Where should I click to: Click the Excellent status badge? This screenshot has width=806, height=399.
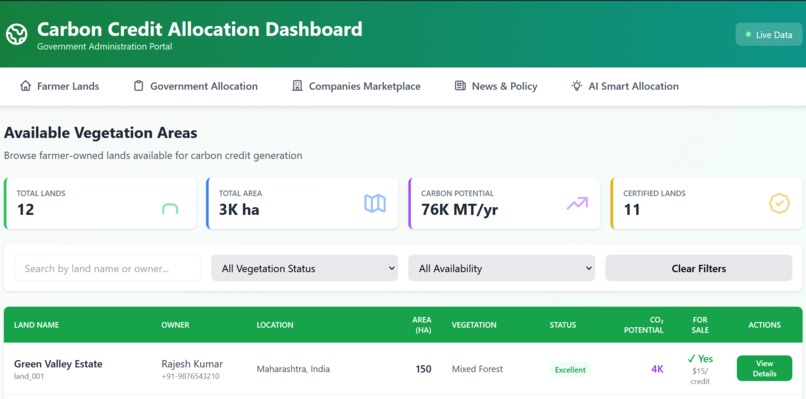coord(570,369)
